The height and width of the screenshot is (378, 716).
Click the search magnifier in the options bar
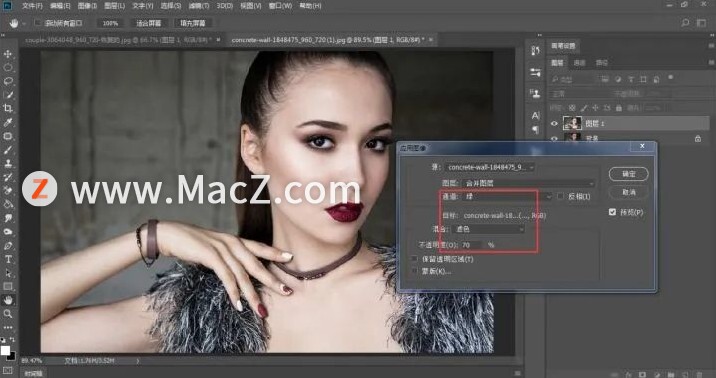tap(685, 23)
